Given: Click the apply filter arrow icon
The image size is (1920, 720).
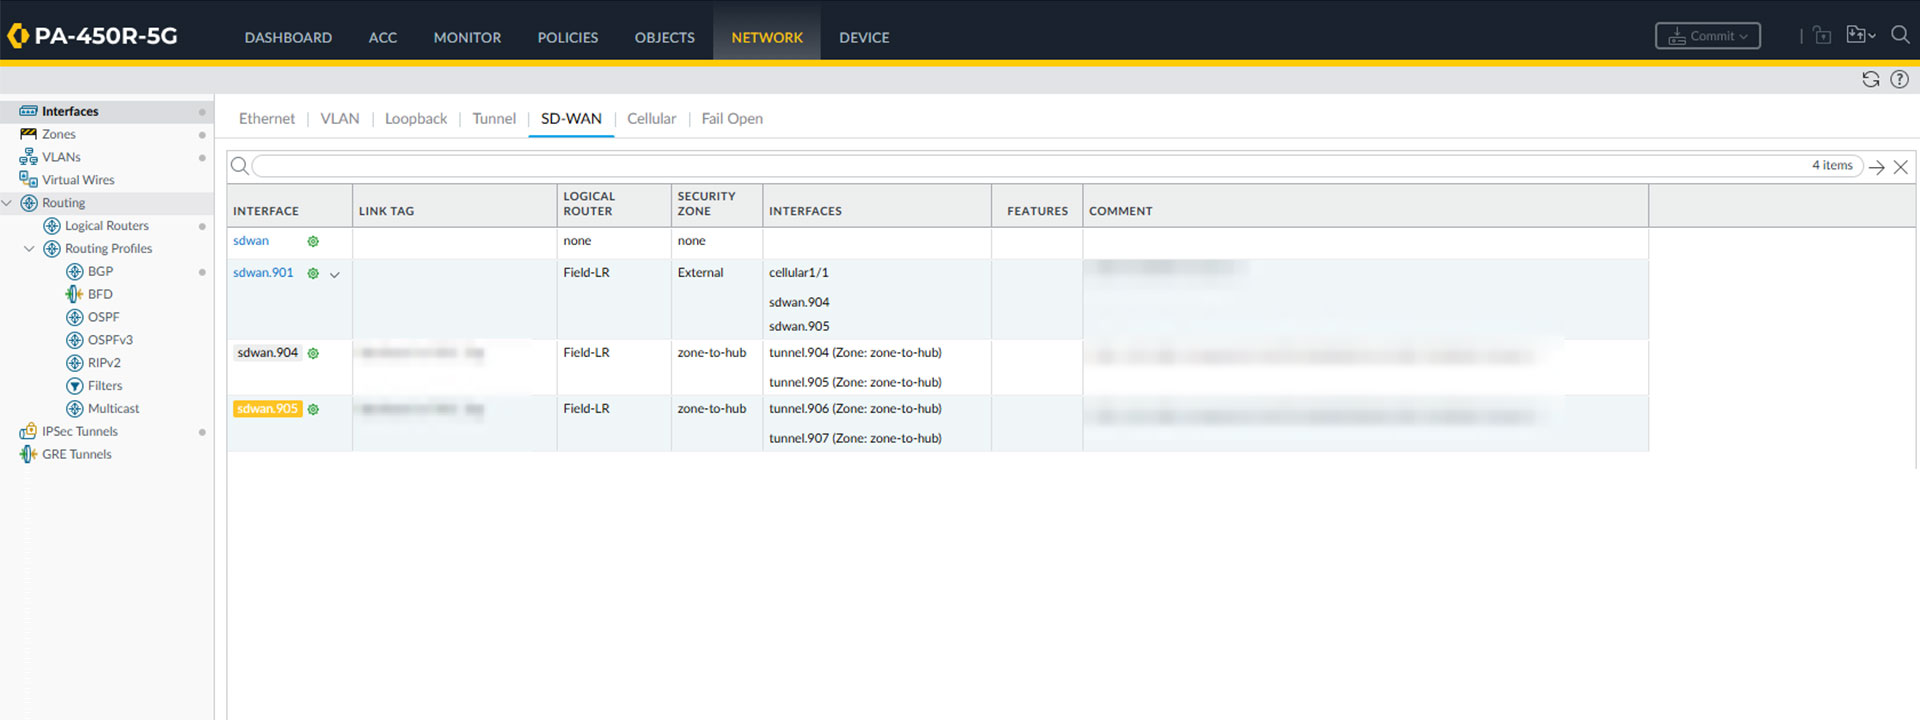Looking at the screenshot, I should (1877, 167).
